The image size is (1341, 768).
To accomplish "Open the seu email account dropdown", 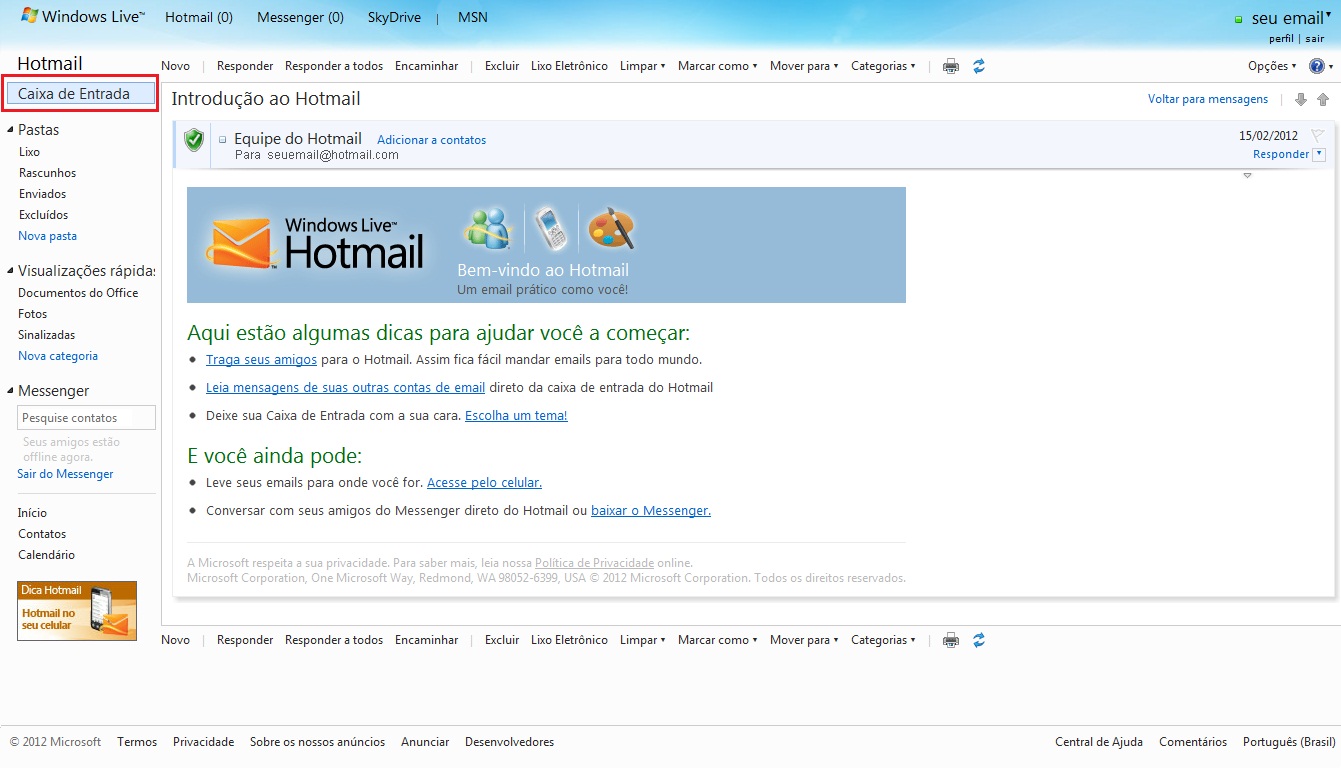I will coord(1291,18).
